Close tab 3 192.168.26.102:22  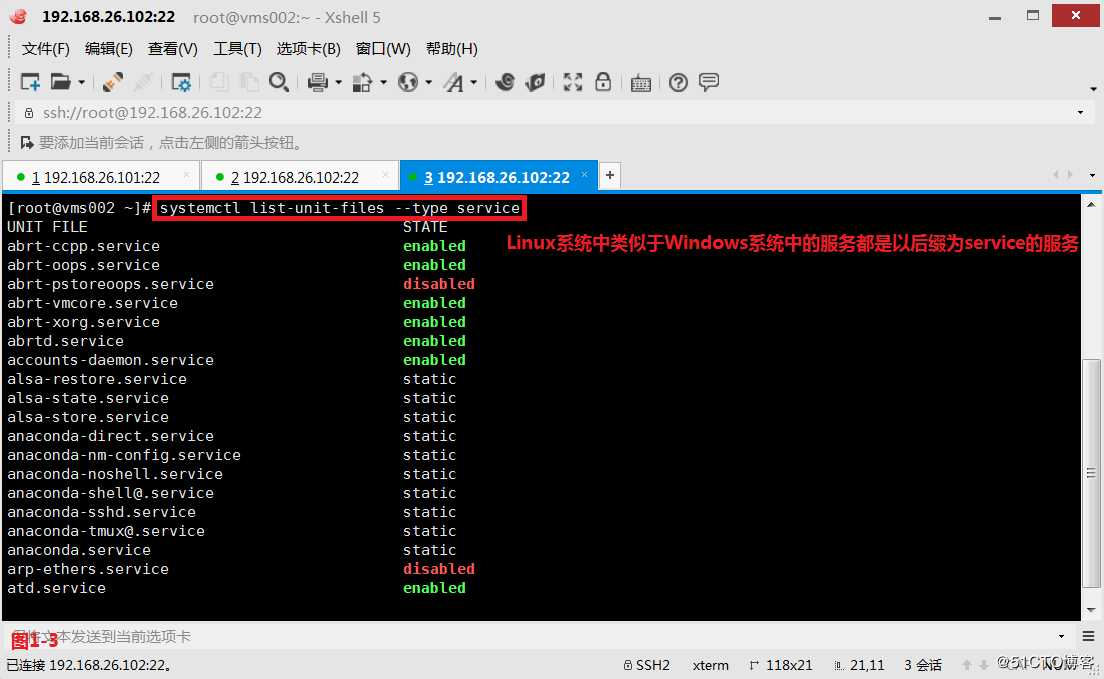coord(584,174)
